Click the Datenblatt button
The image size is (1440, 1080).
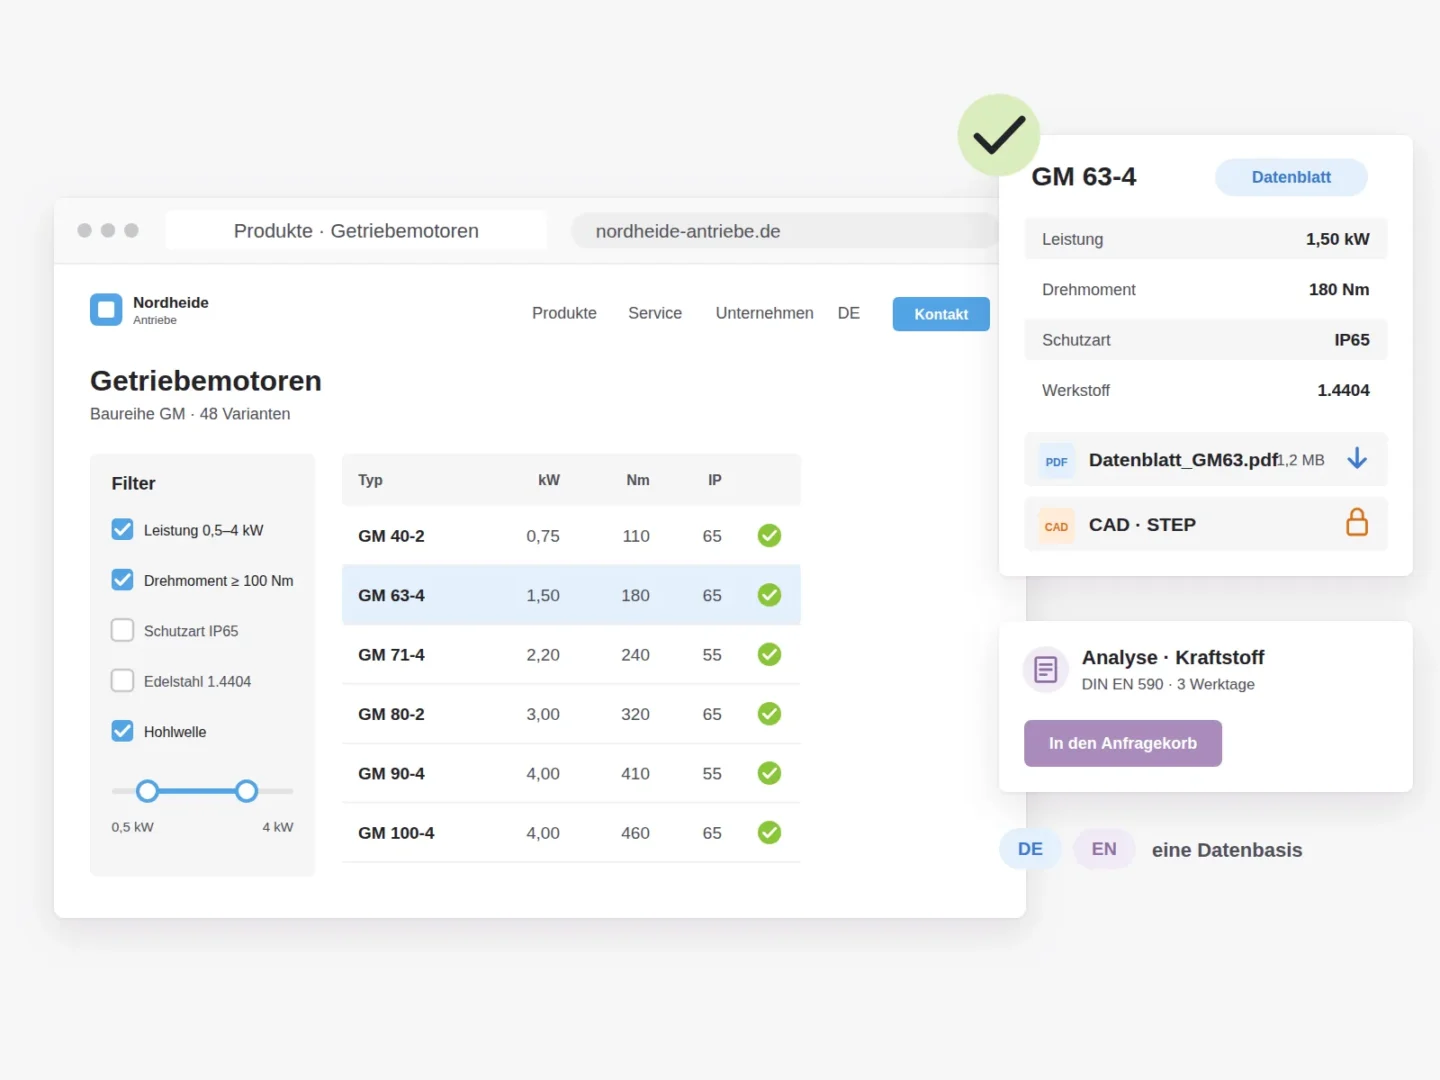pyautogui.click(x=1291, y=177)
